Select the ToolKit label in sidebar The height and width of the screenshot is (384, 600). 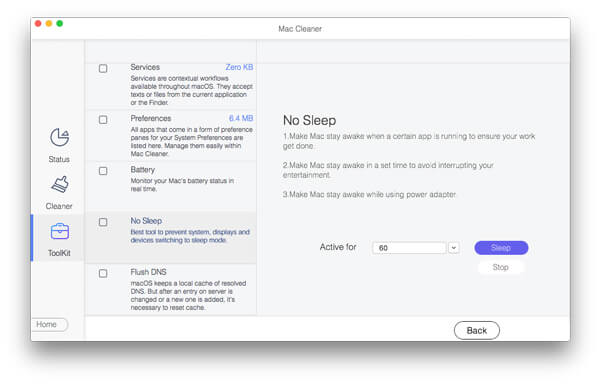(x=59, y=253)
